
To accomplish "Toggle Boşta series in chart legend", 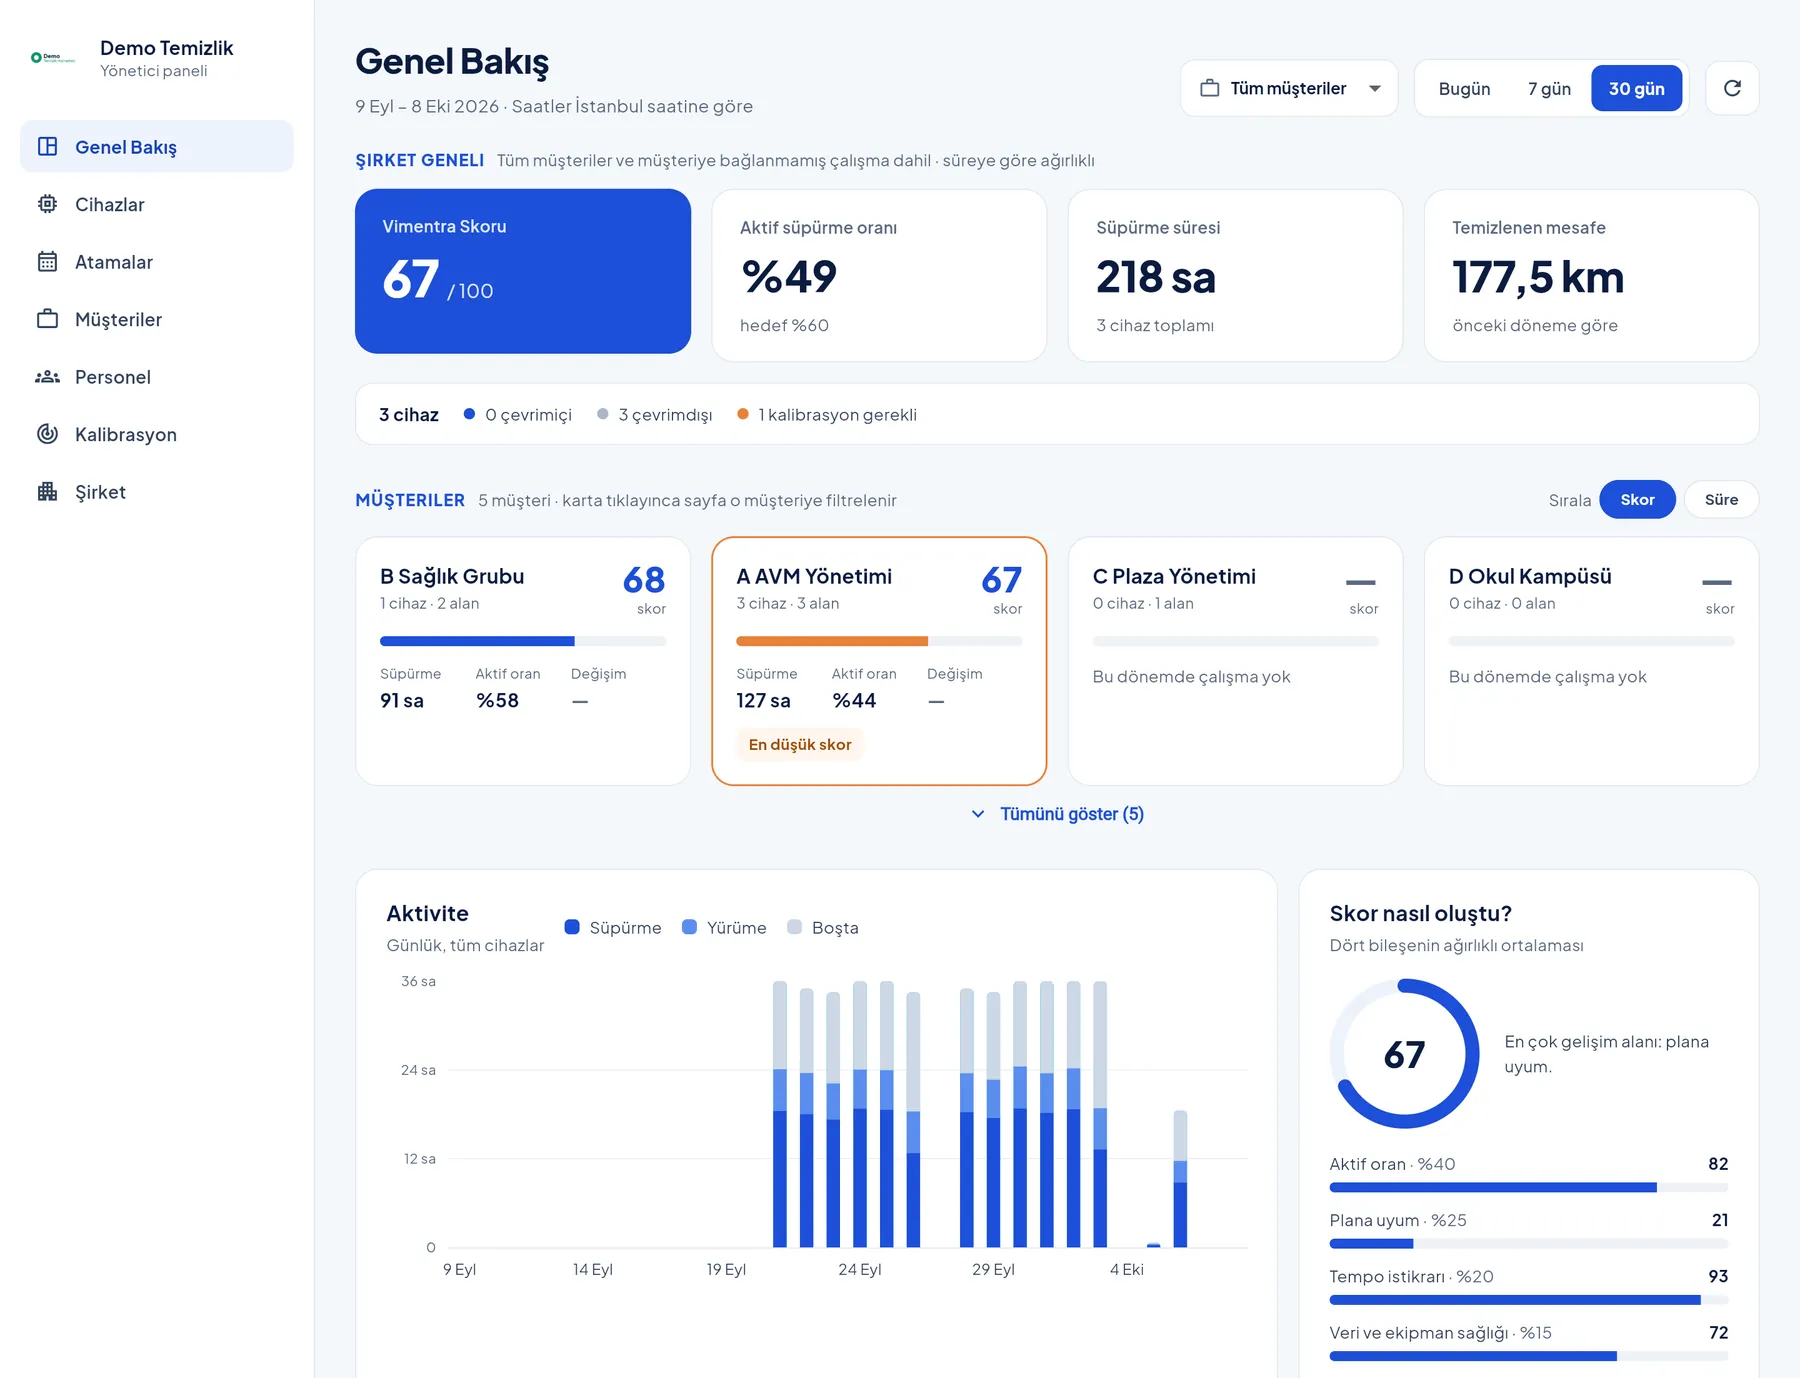I will coord(823,927).
